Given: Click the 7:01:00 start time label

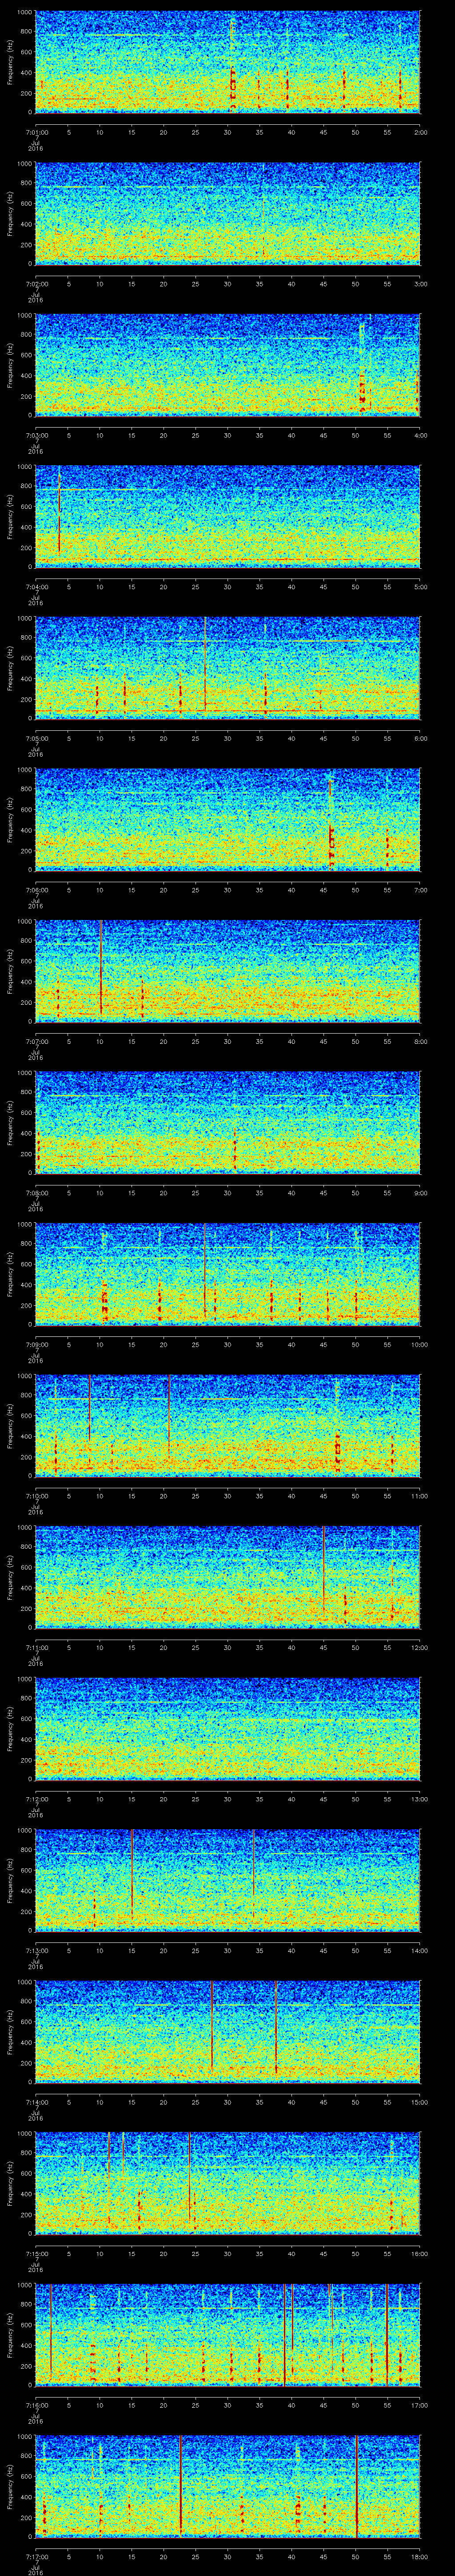Looking at the screenshot, I should [x=36, y=131].
